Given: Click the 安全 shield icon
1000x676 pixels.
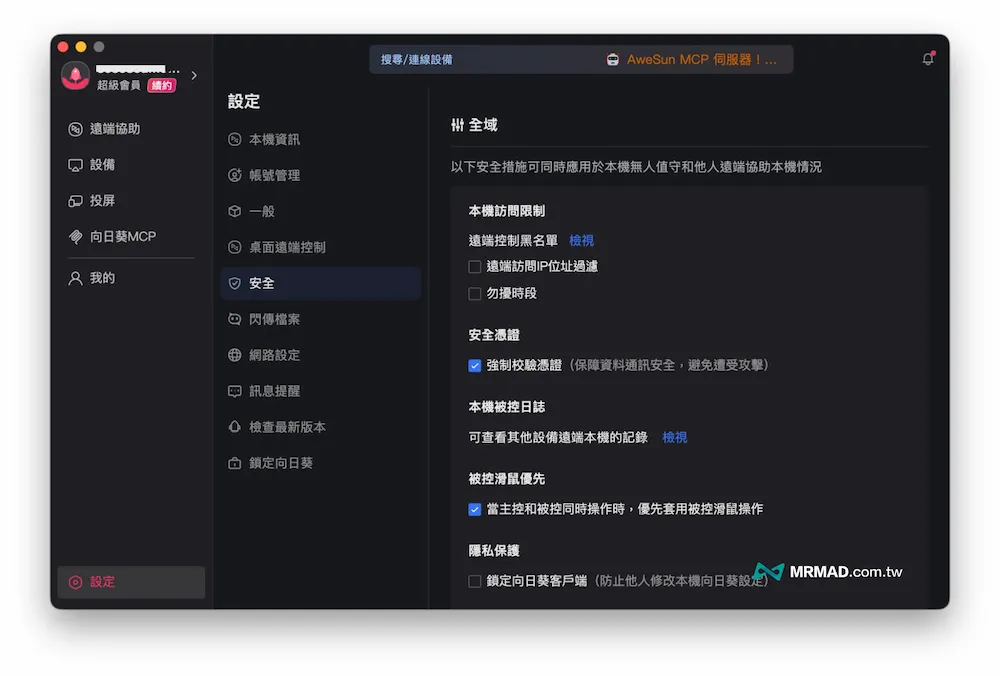Looking at the screenshot, I should click(235, 283).
